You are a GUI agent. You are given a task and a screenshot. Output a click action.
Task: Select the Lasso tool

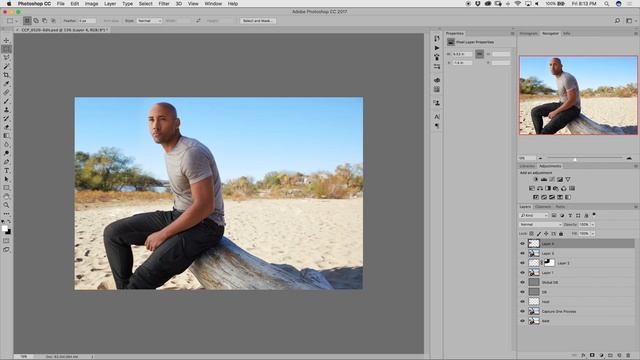pos(6,58)
